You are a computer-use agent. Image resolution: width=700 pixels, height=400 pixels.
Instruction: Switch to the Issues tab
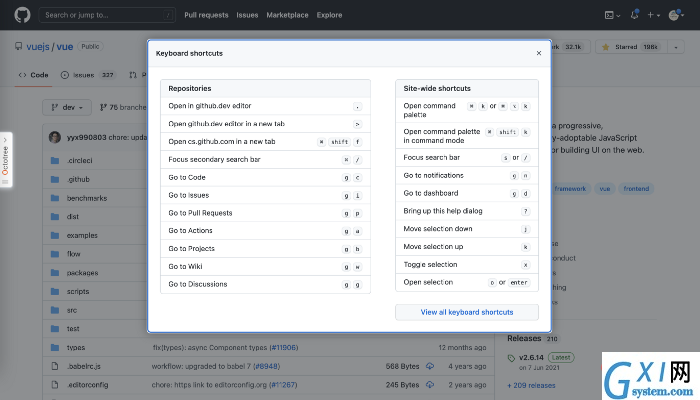click(88, 75)
